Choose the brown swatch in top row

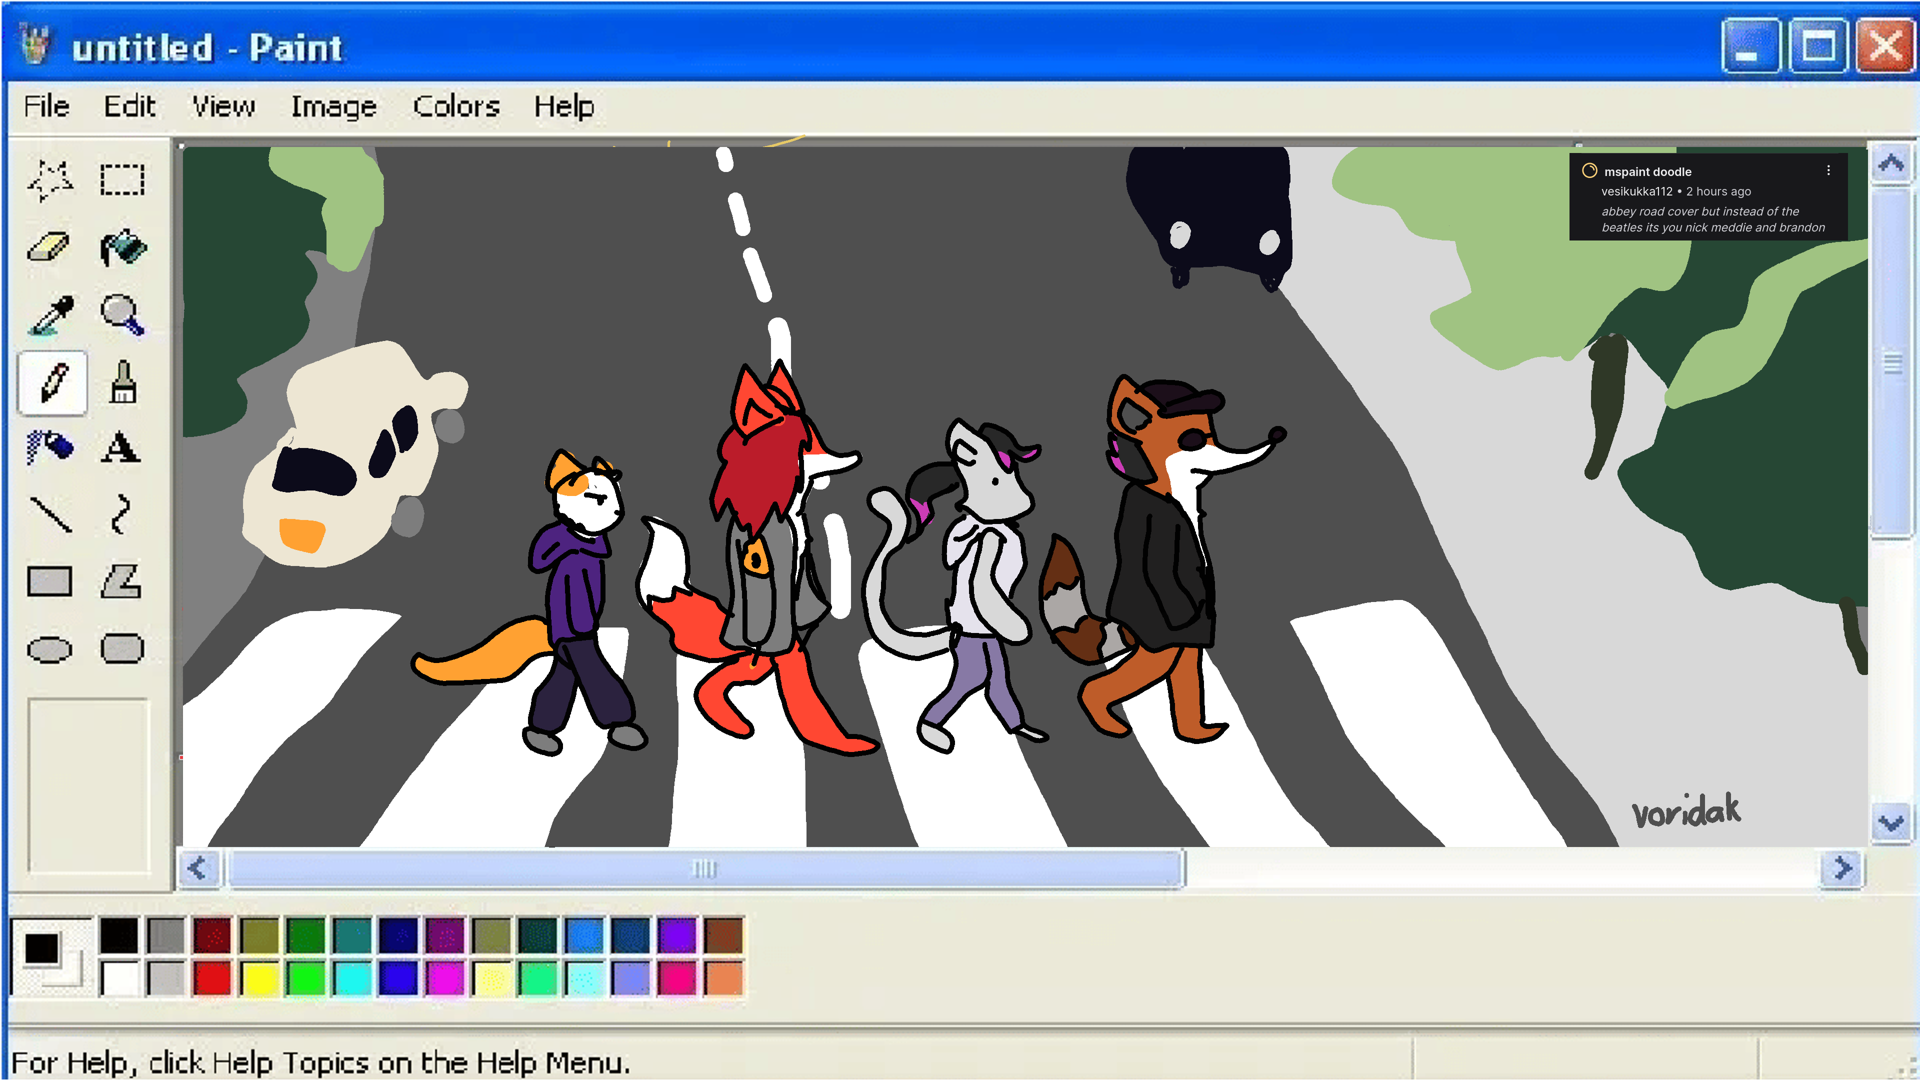pyautogui.click(x=724, y=936)
